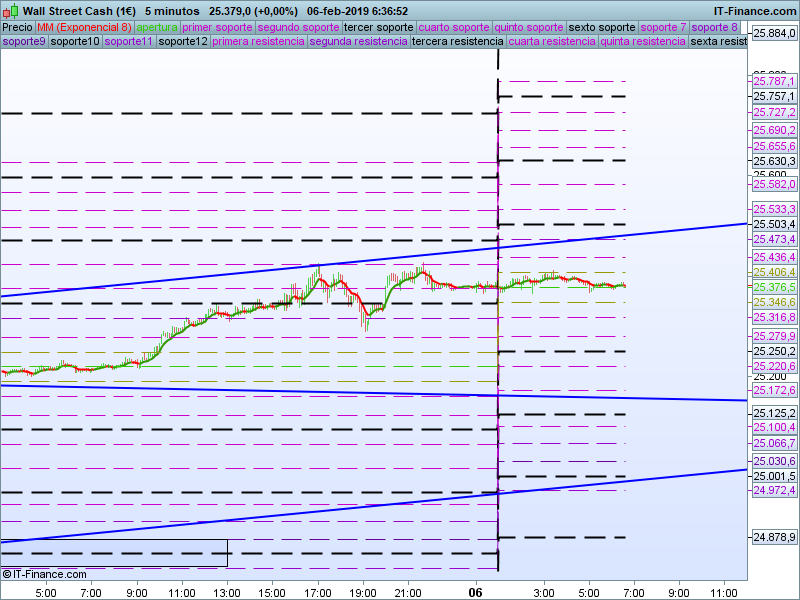This screenshot has height=600, width=800.
Task: Click the 25.757,1 price label
Action: tap(774, 96)
